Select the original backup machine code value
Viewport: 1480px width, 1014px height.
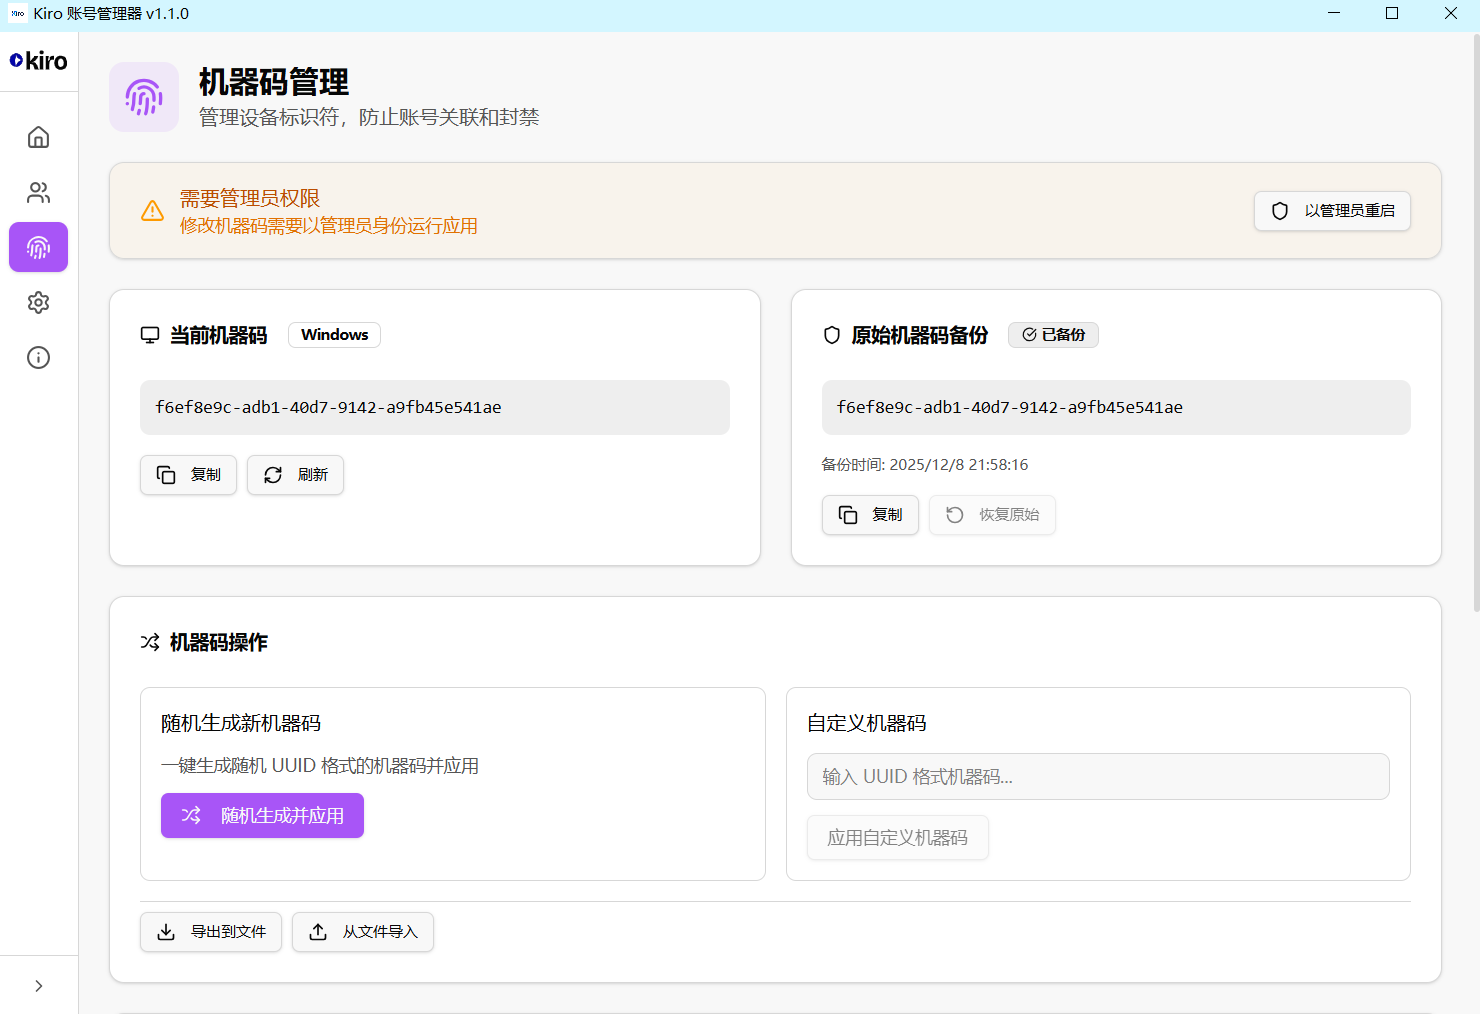(x=1116, y=407)
